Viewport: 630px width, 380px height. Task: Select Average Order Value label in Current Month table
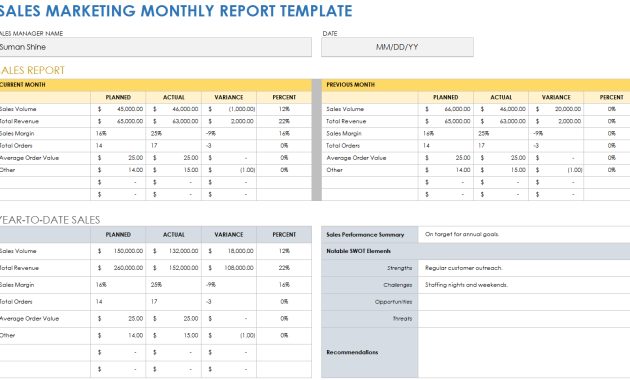(29, 158)
